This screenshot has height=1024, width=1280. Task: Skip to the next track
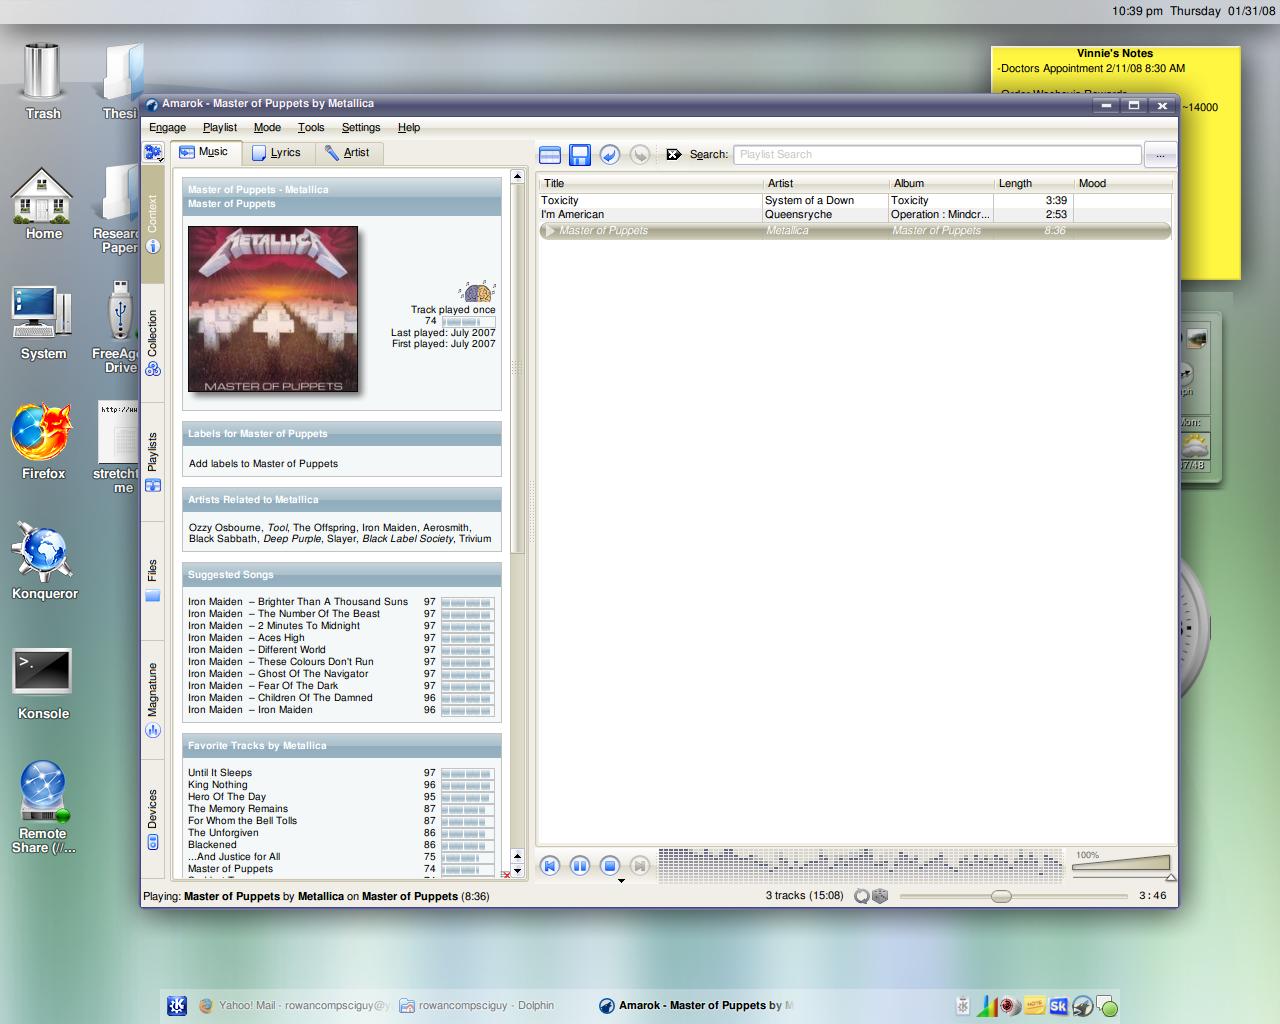click(x=640, y=866)
